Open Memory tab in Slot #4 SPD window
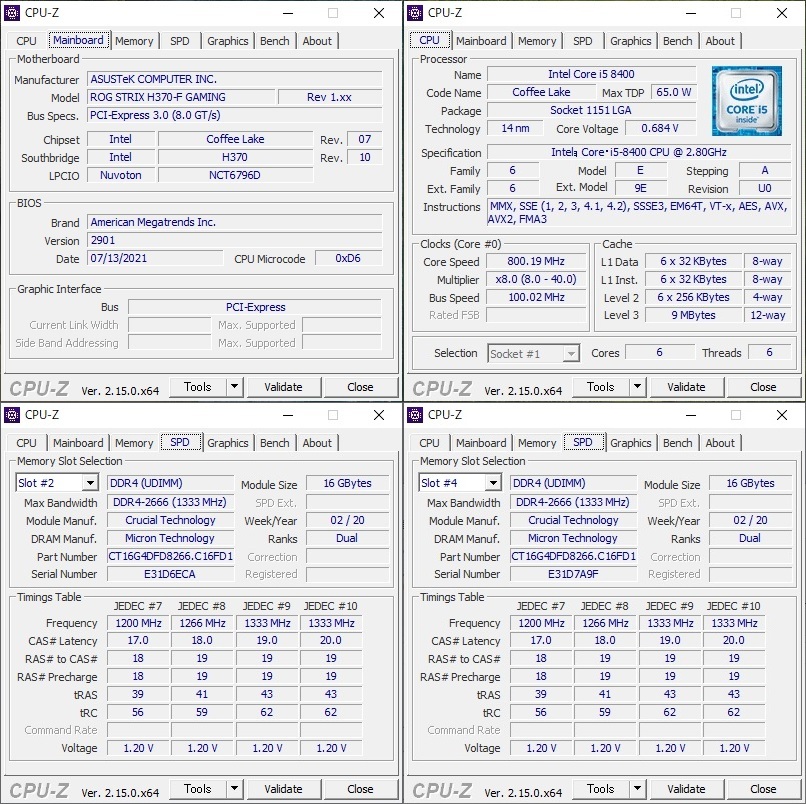The image size is (806, 804). point(537,443)
